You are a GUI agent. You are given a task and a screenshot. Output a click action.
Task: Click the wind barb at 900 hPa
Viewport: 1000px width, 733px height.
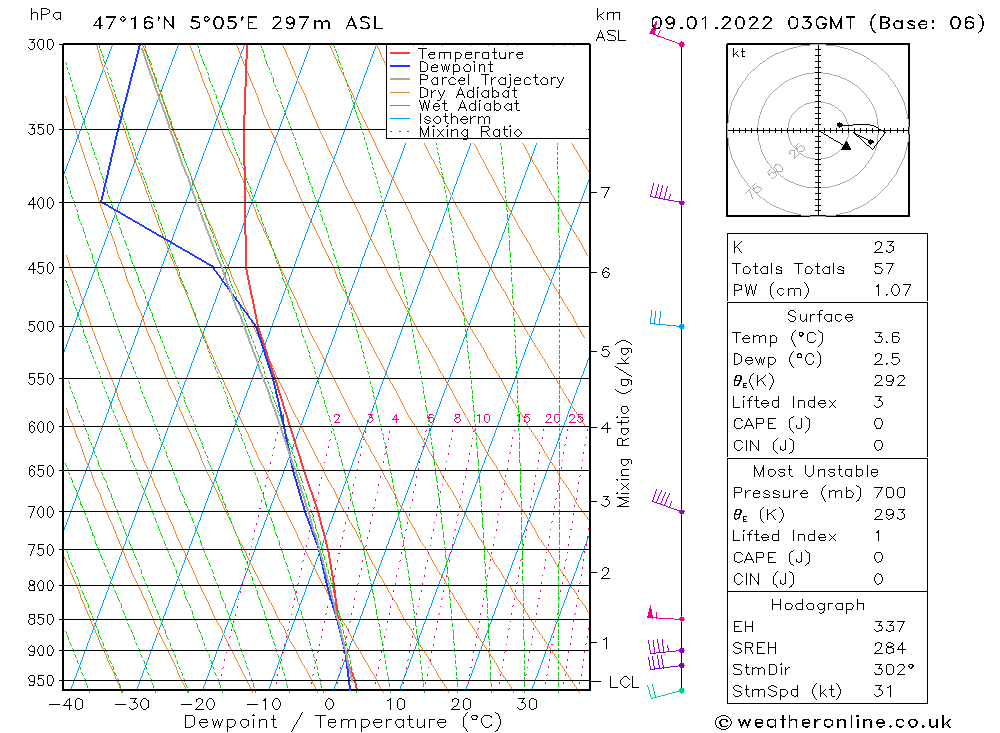[x=666, y=647]
